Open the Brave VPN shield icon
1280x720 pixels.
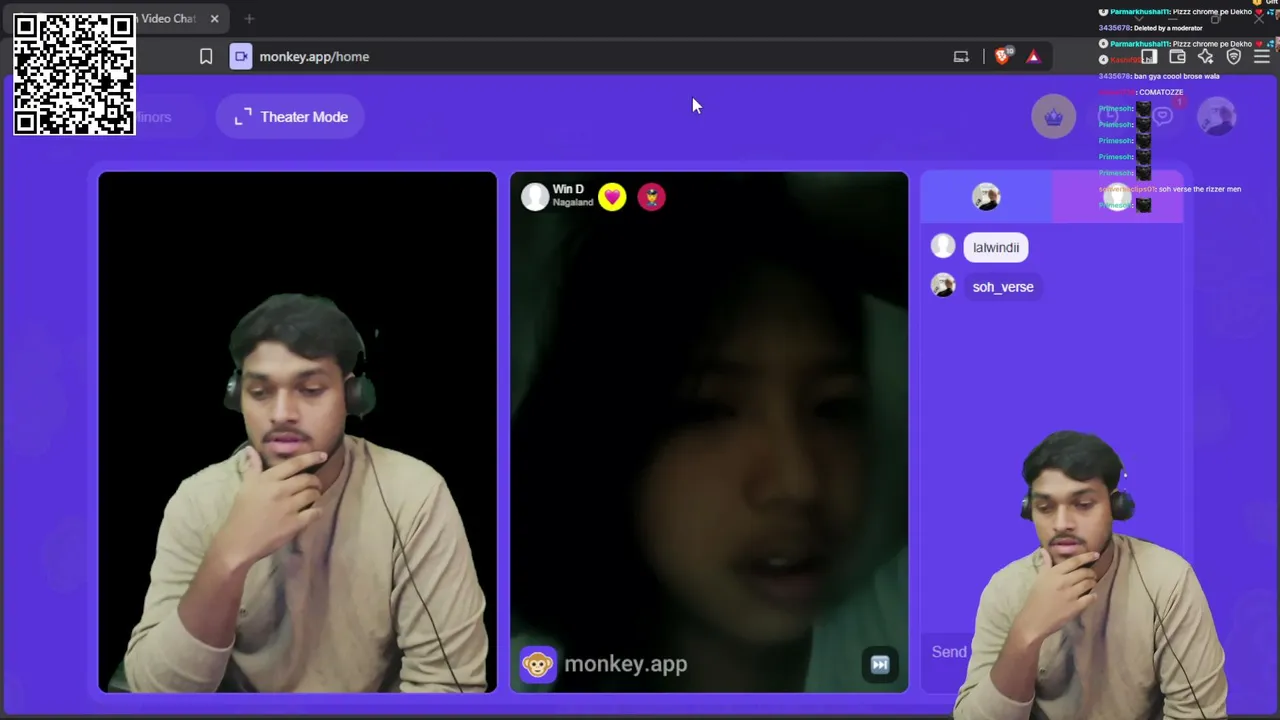pyautogui.click(x=1234, y=57)
